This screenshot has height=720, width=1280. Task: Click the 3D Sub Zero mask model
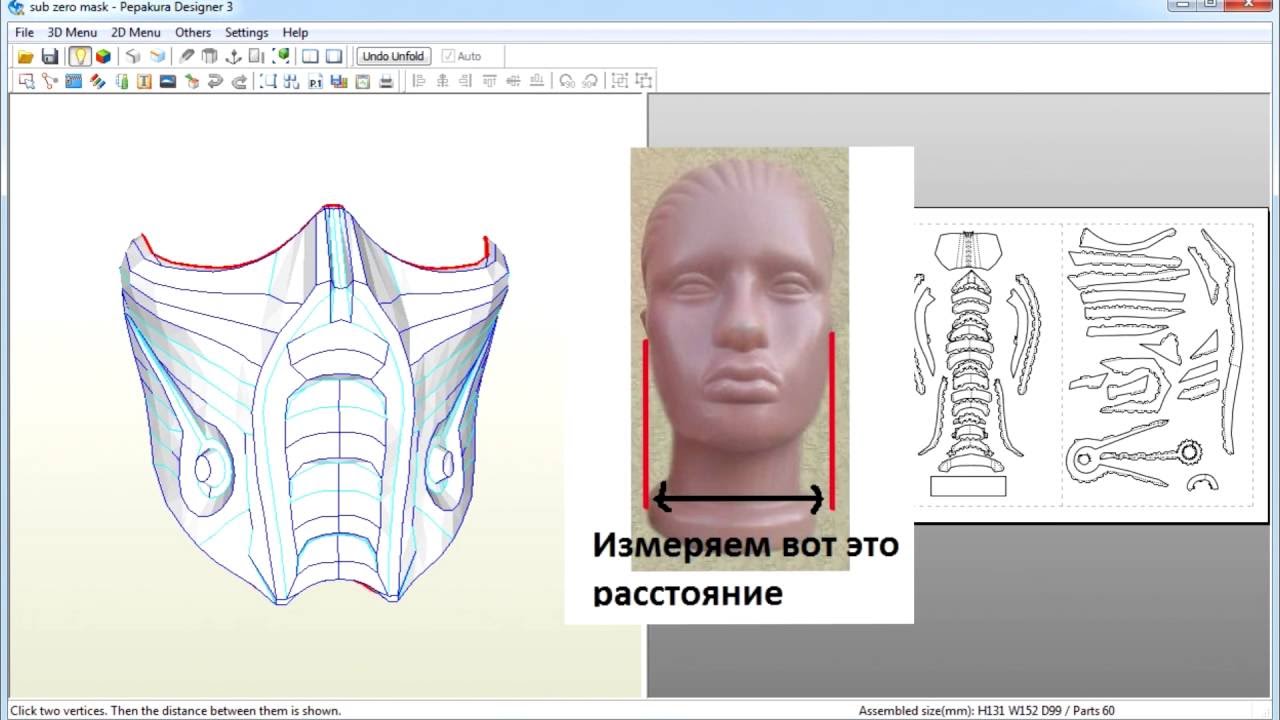(x=315, y=405)
